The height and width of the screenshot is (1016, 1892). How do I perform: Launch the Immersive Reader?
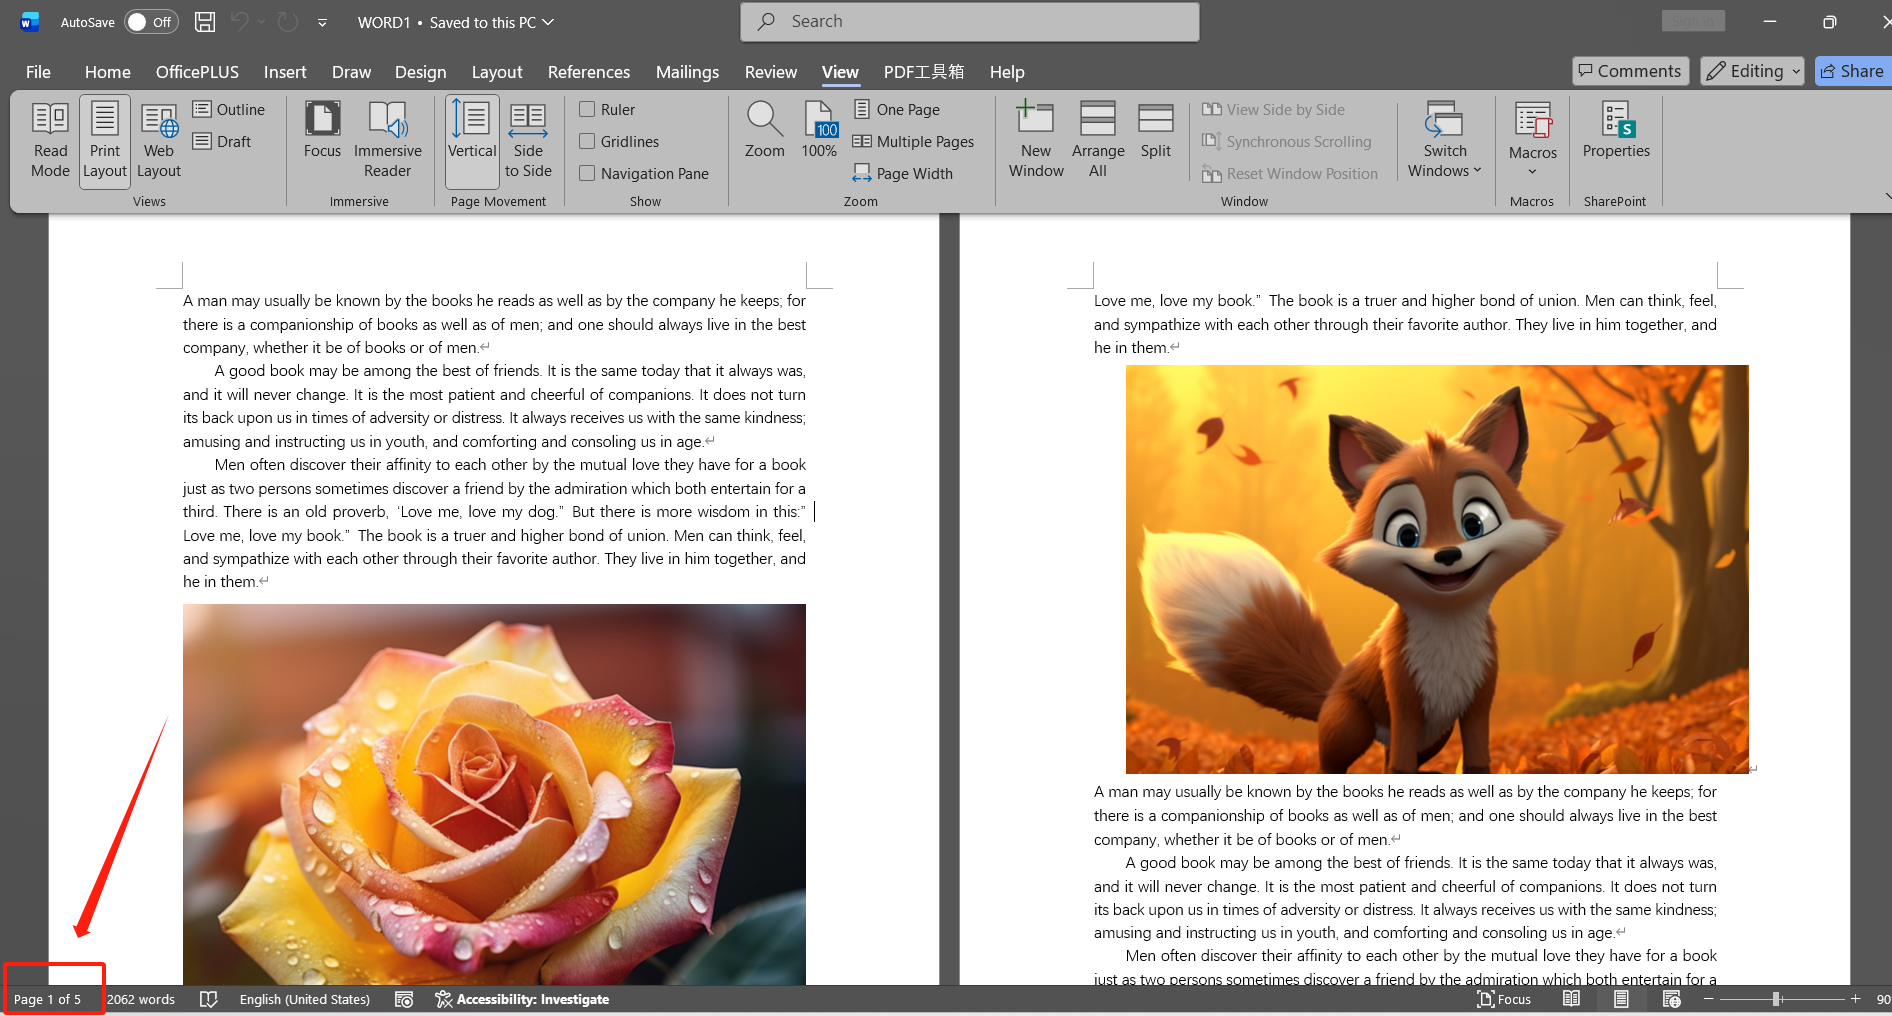pyautogui.click(x=387, y=140)
